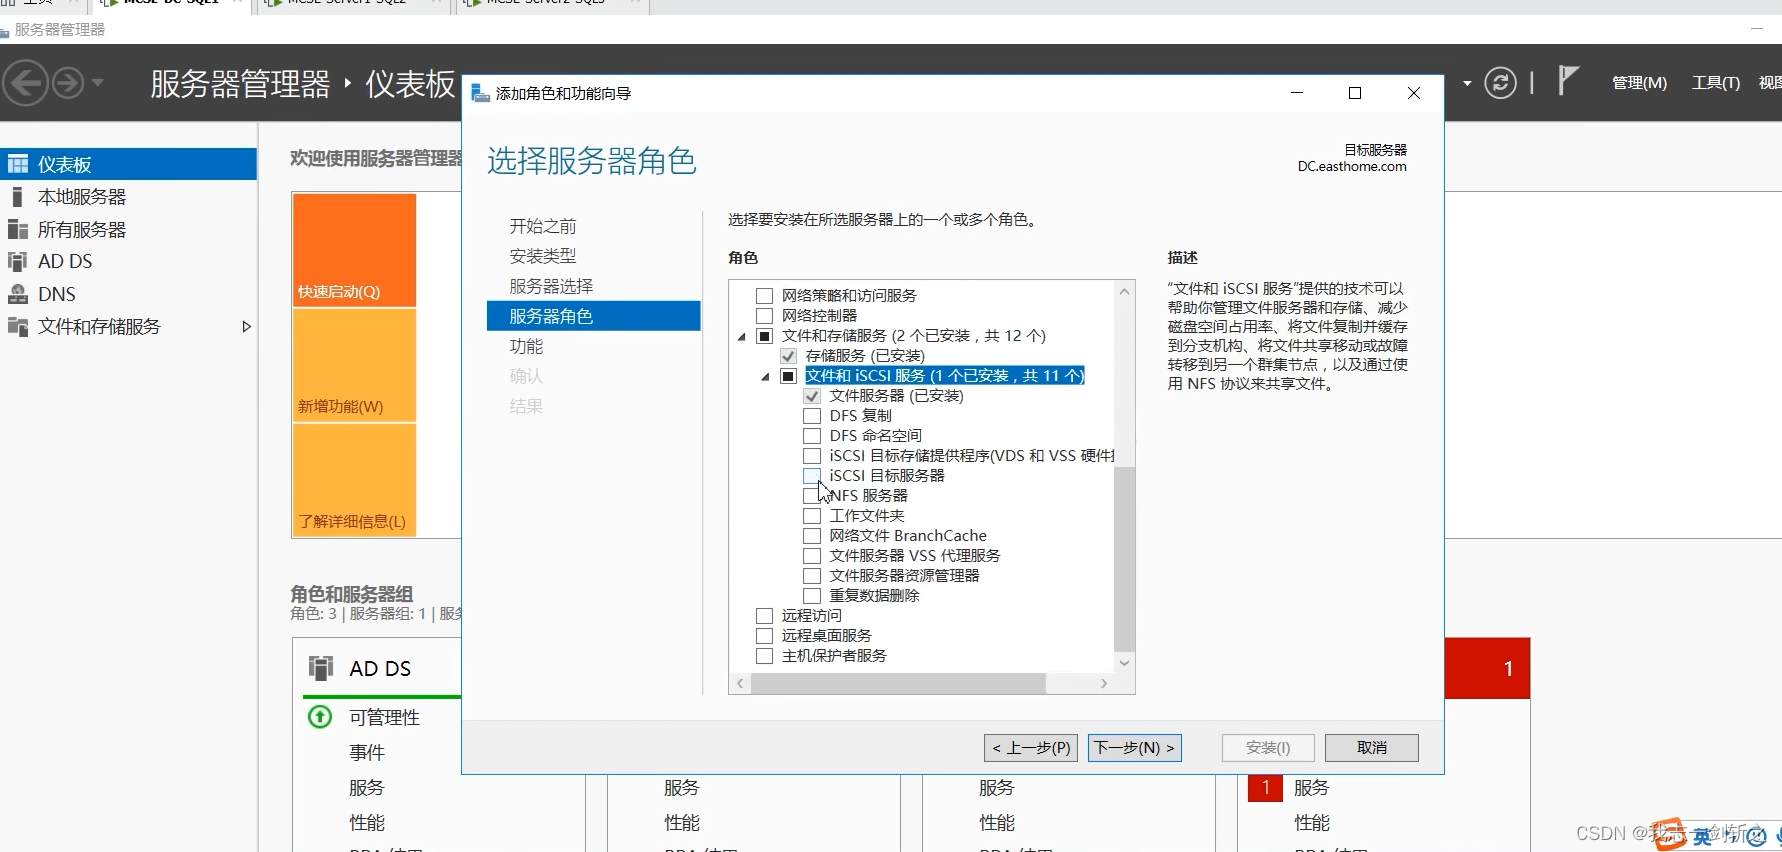The height and width of the screenshot is (852, 1782).
Task: Toggle 文件和存储服务 role checkbox
Action: 765,336
